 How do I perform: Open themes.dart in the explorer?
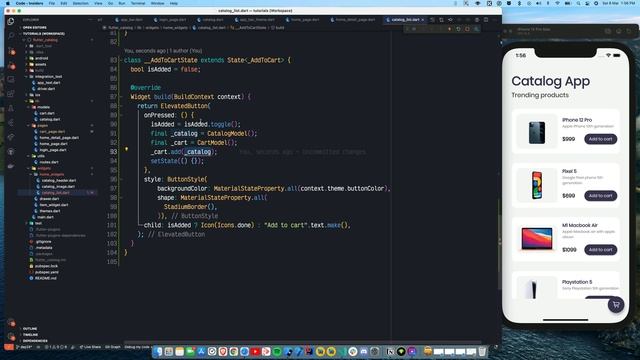(x=50, y=211)
